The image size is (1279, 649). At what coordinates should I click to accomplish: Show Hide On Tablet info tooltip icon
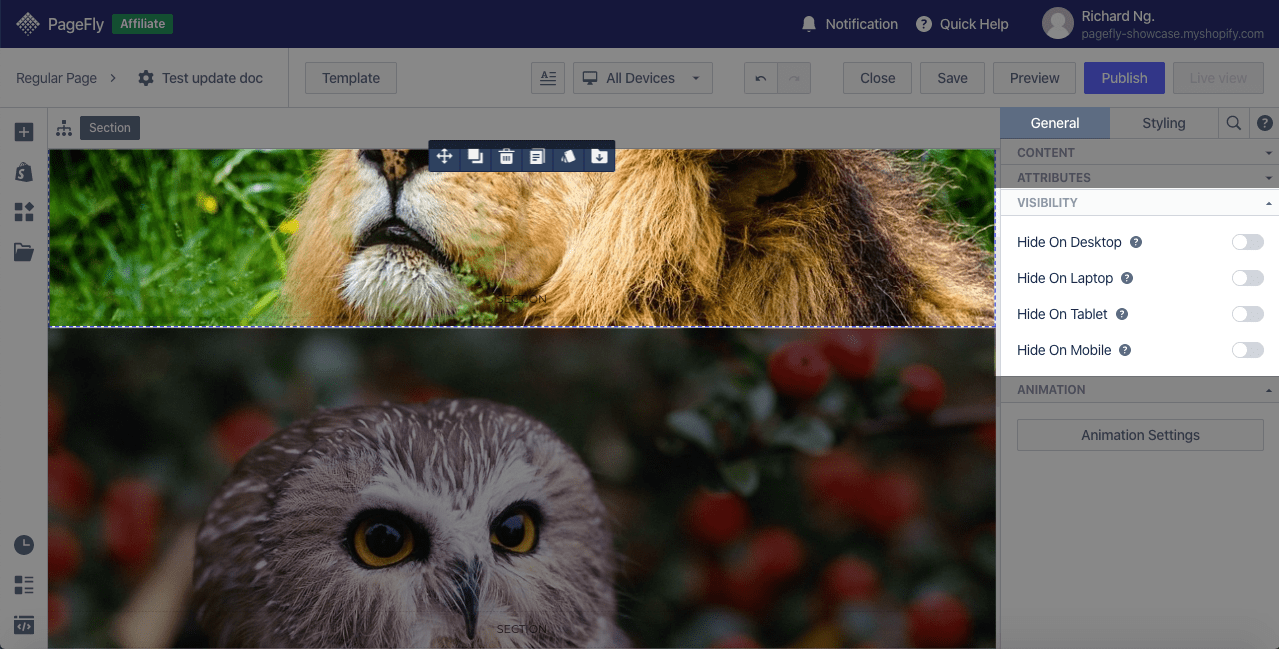coord(1122,314)
